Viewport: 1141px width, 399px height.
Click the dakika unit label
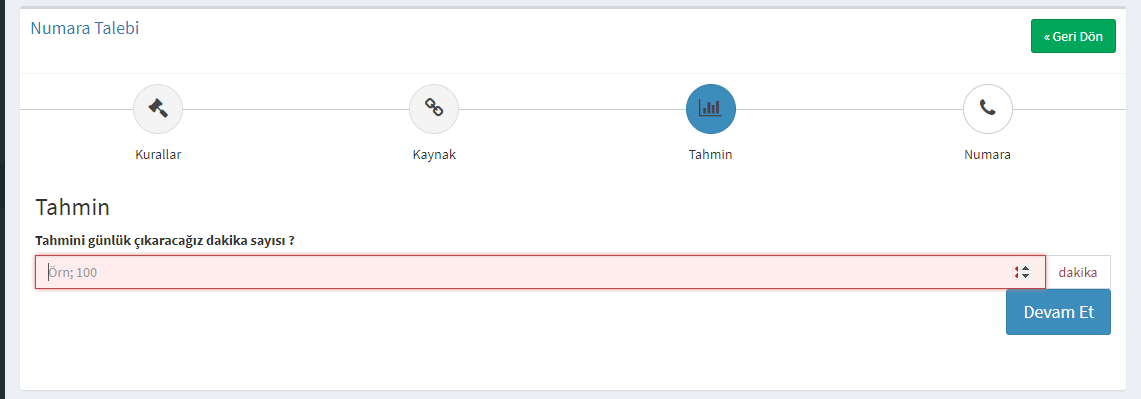coord(1078,272)
